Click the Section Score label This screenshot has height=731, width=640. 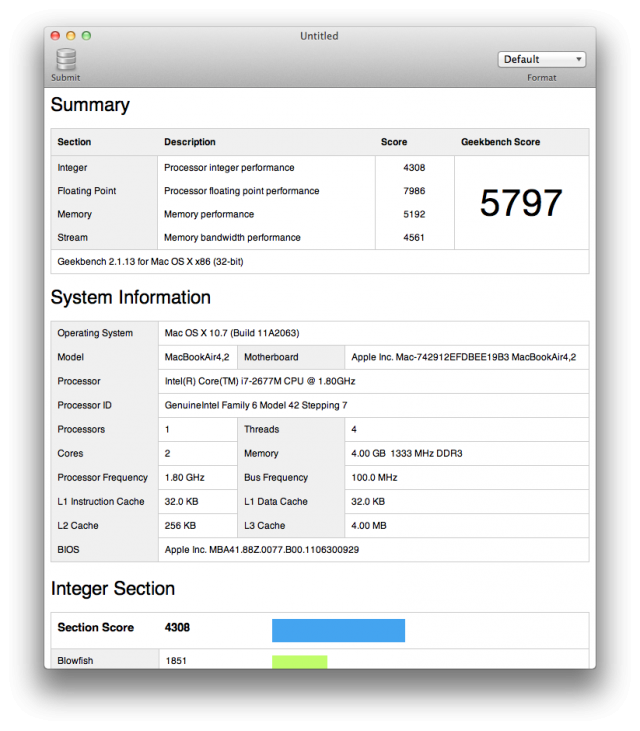96,628
